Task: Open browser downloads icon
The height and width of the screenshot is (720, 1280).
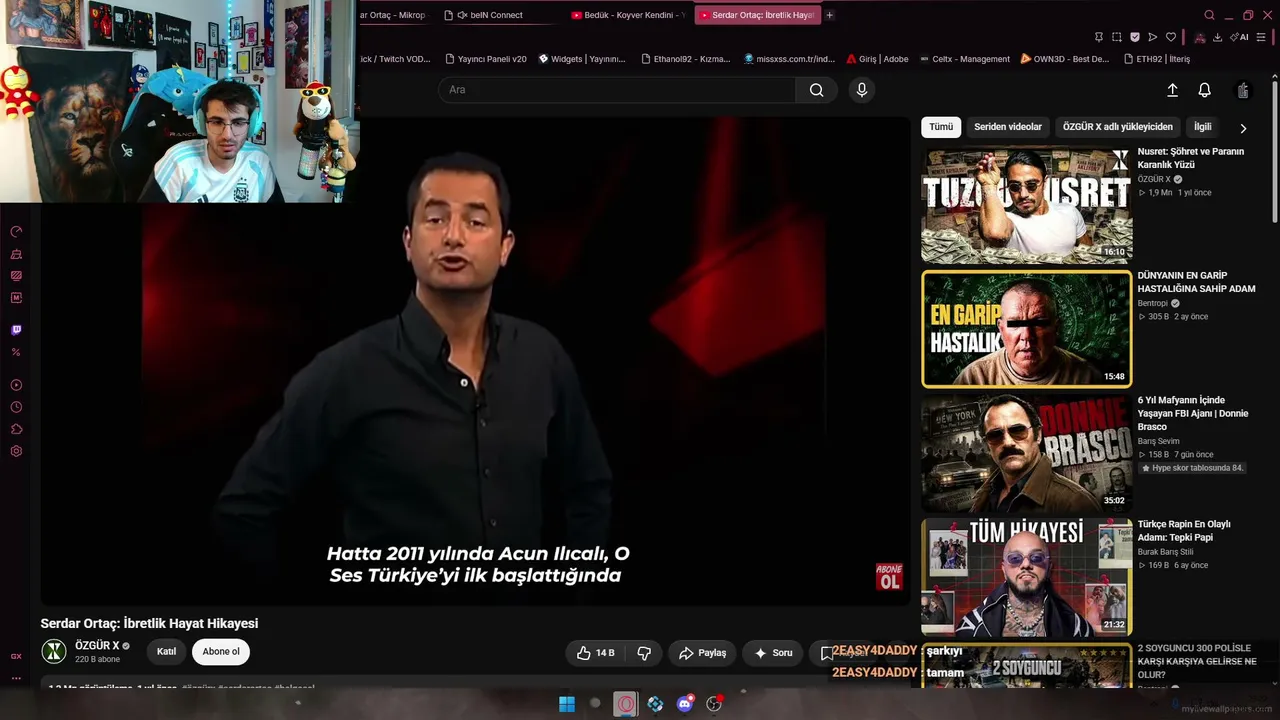Action: click(x=1217, y=37)
